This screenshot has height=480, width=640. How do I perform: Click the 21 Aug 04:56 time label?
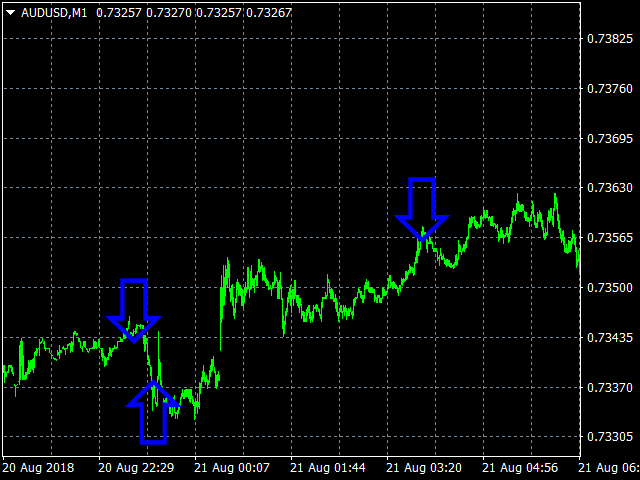tap(520, 467)
